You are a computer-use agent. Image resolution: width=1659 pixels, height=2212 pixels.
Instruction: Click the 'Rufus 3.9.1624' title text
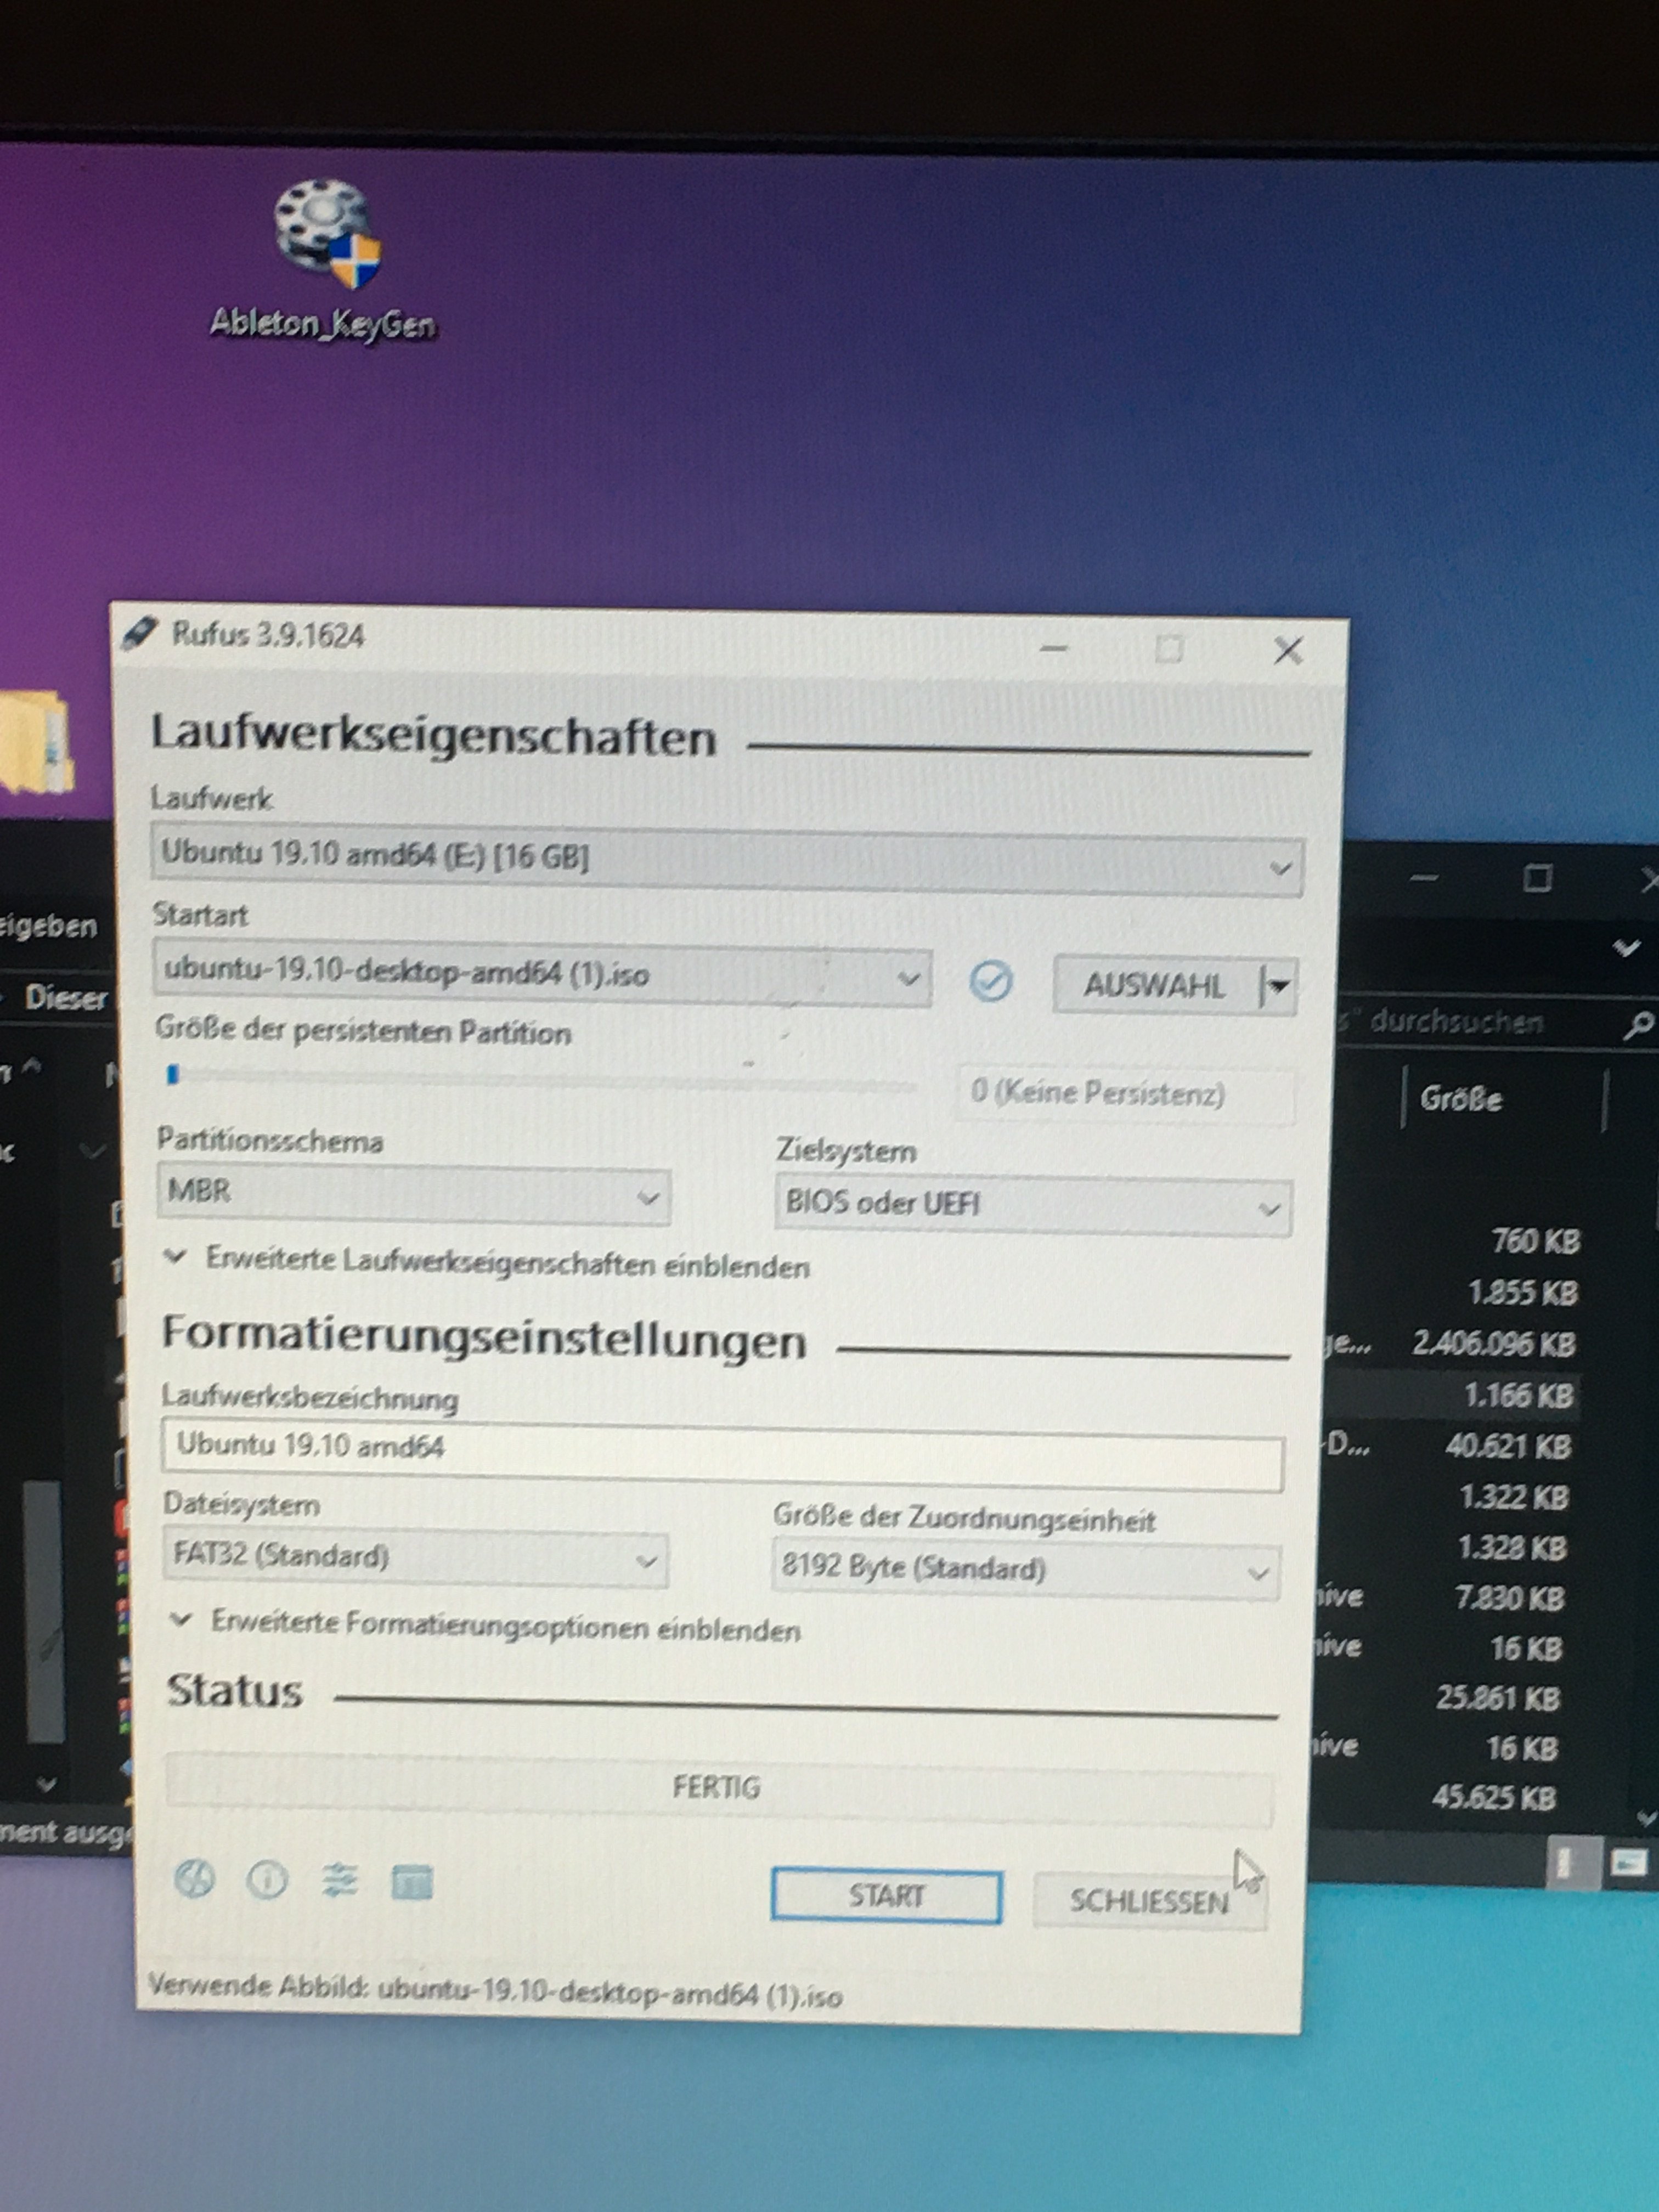tap(267, 635)
